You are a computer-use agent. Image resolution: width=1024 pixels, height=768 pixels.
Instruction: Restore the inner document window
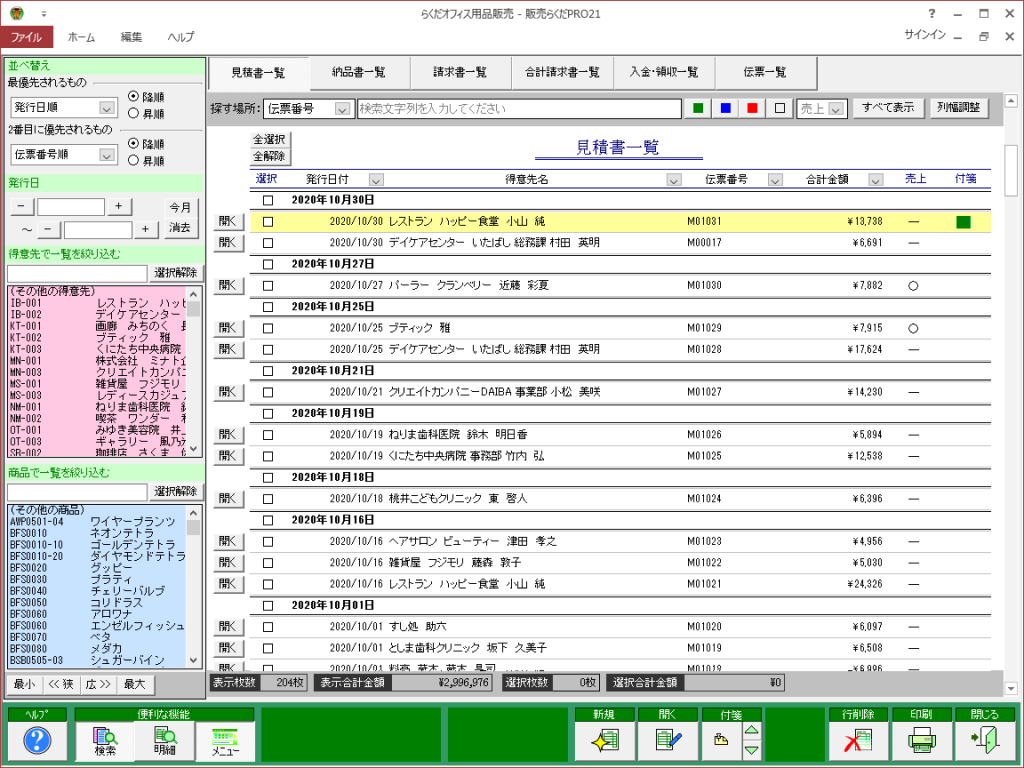tap(984, 37)
